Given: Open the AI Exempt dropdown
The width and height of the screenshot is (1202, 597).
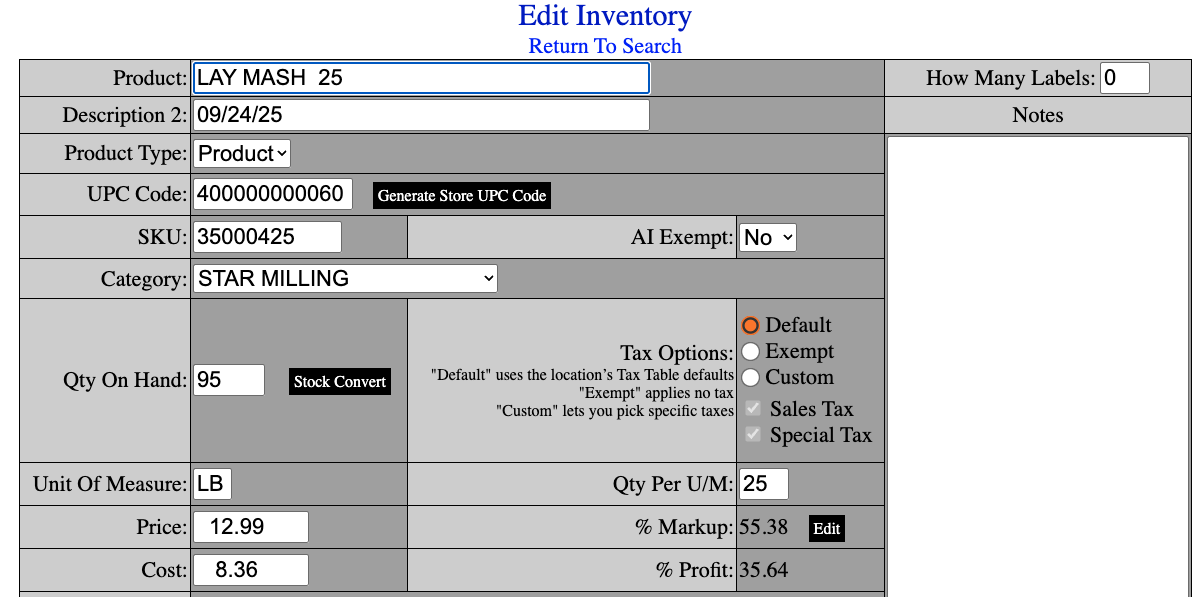Looking at the screenshot, I should point(767,237).
